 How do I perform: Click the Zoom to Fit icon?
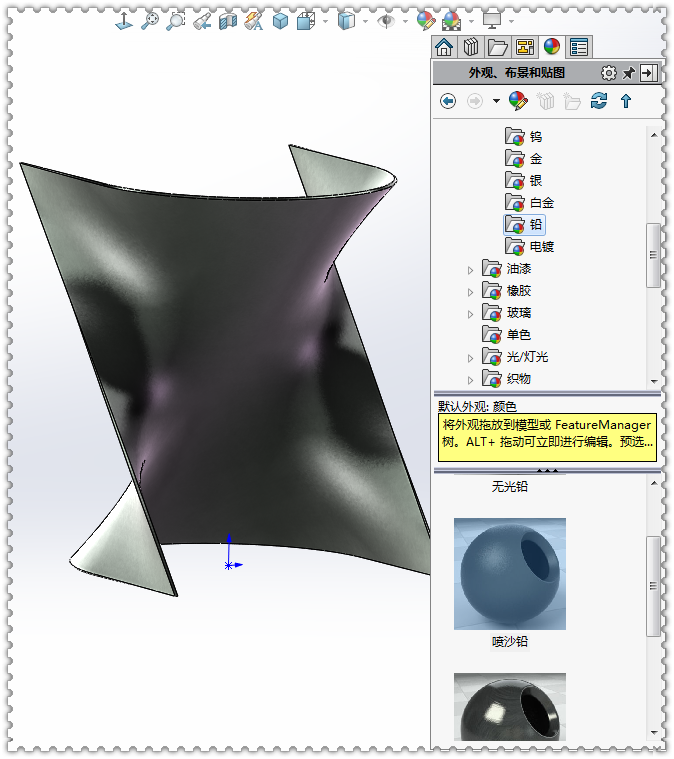tap(150, 20)
